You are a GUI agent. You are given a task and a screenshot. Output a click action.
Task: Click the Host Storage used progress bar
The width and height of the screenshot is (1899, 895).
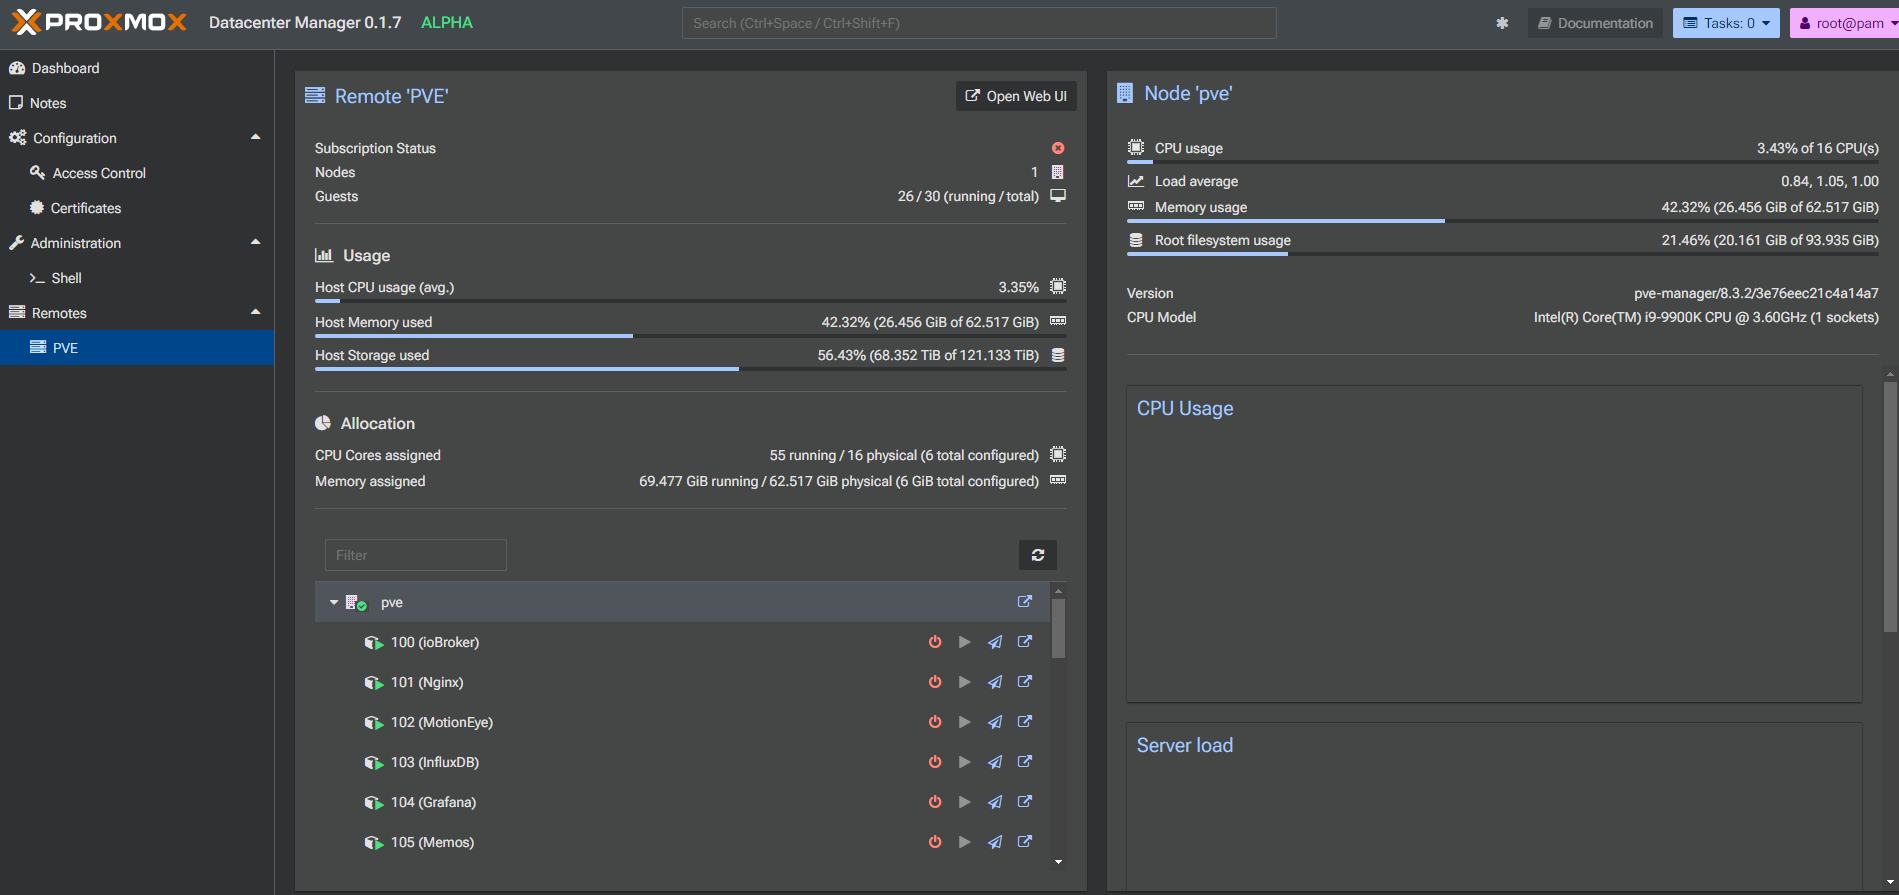pyautogui.click(x=691, y=369)
